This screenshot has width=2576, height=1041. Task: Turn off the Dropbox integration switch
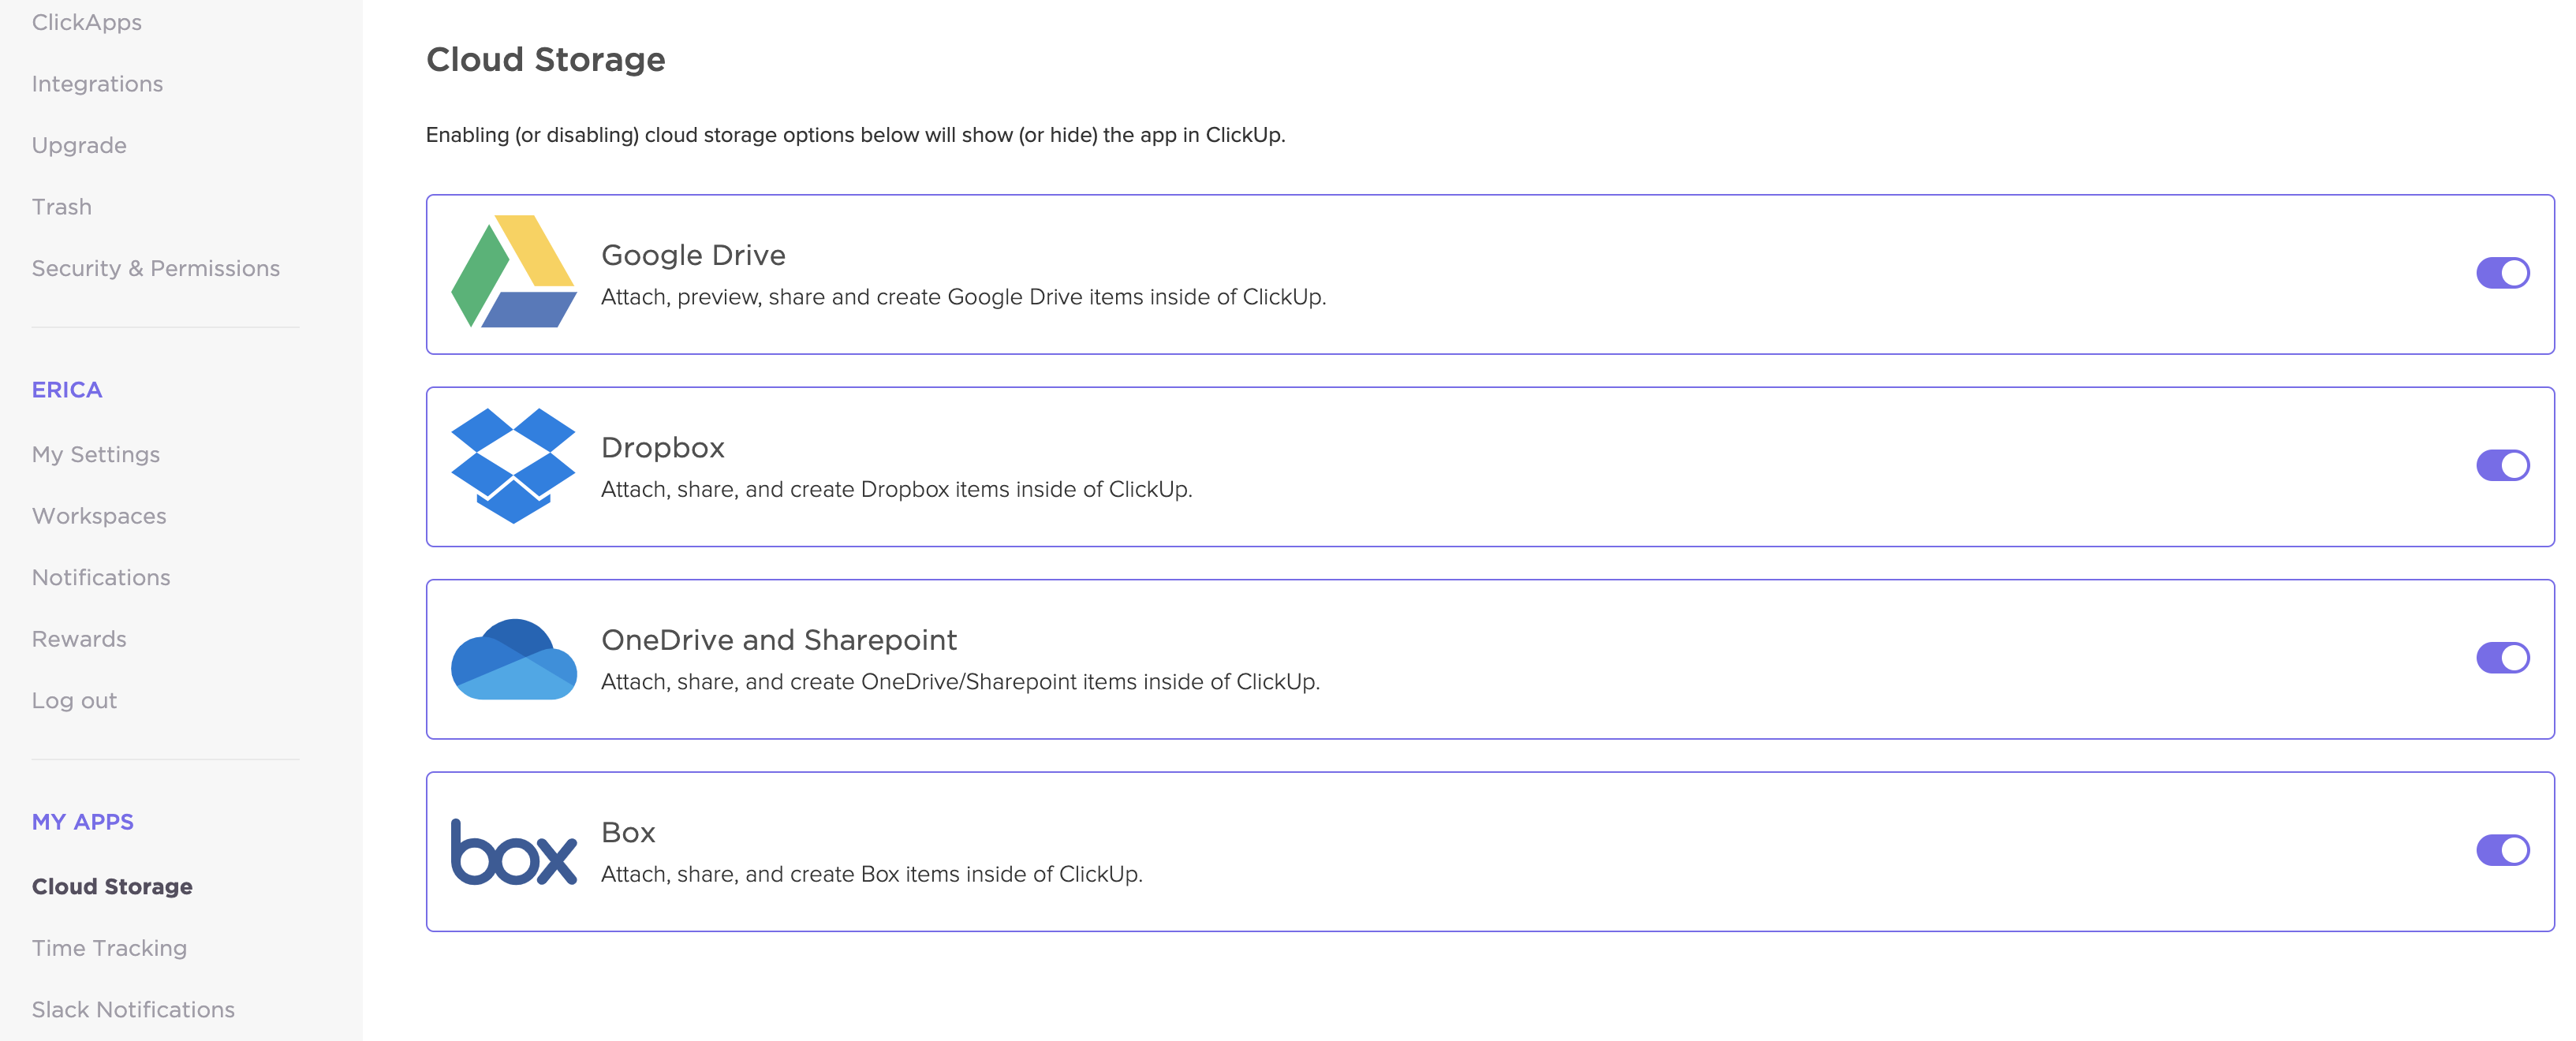pyautogui.click(x=2502, y=465)
